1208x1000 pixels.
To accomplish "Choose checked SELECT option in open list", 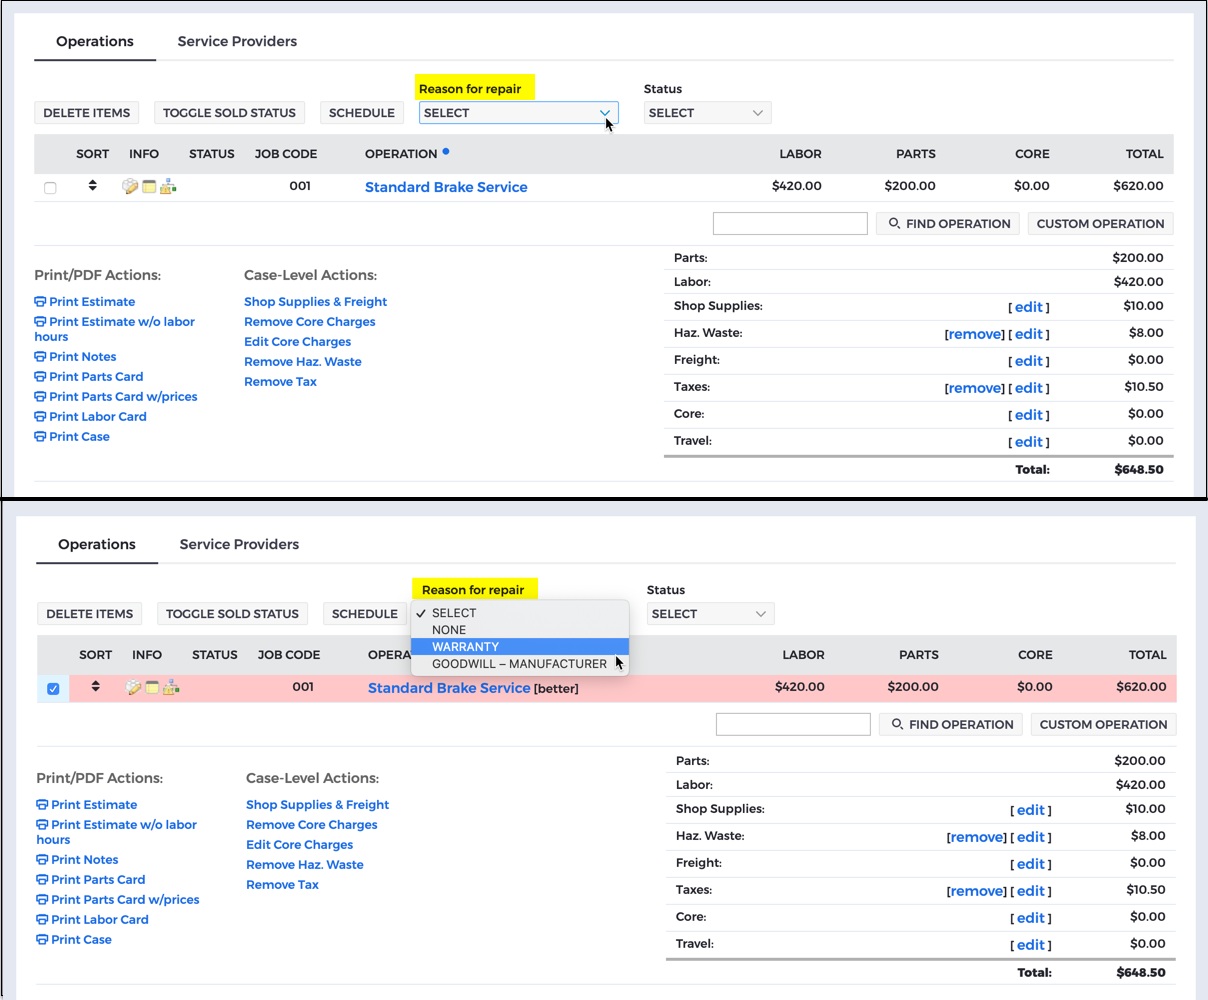I will 520,613.
